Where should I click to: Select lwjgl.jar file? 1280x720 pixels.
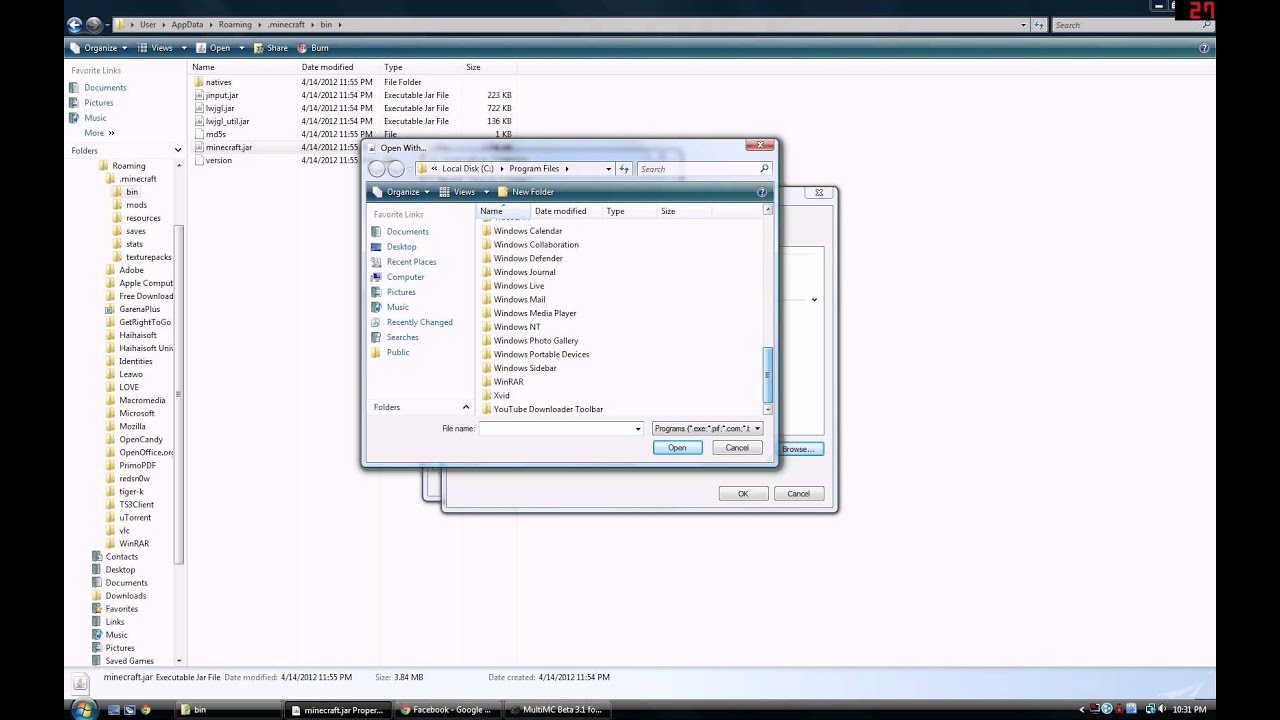220,108
